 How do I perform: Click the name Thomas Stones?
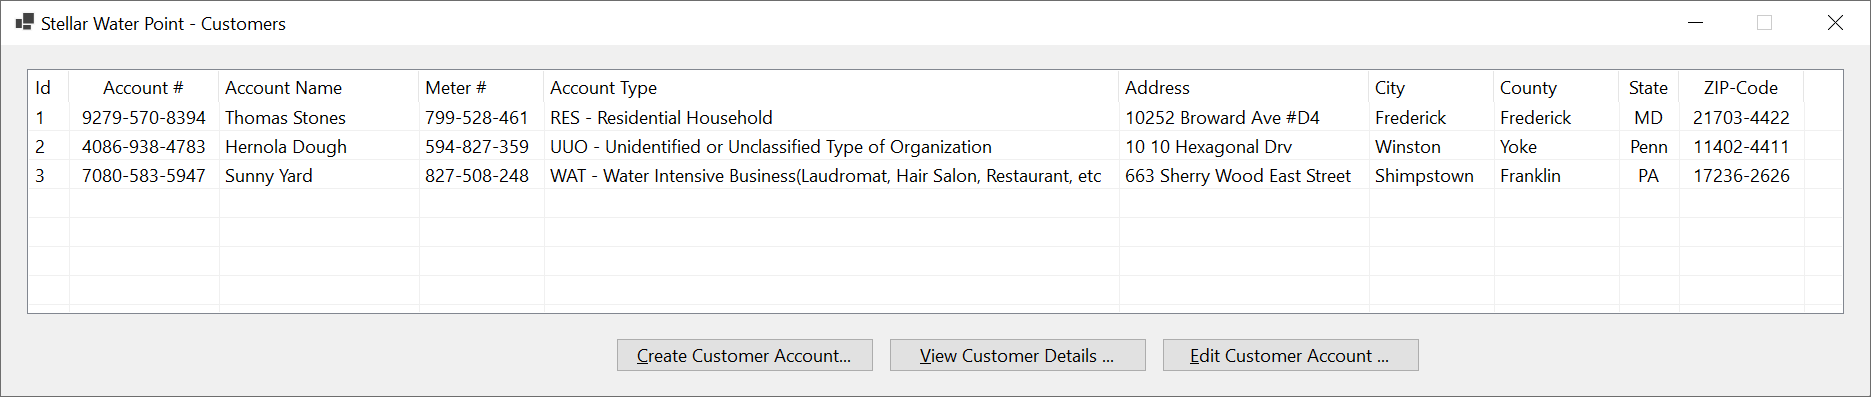tap(285, 117)
